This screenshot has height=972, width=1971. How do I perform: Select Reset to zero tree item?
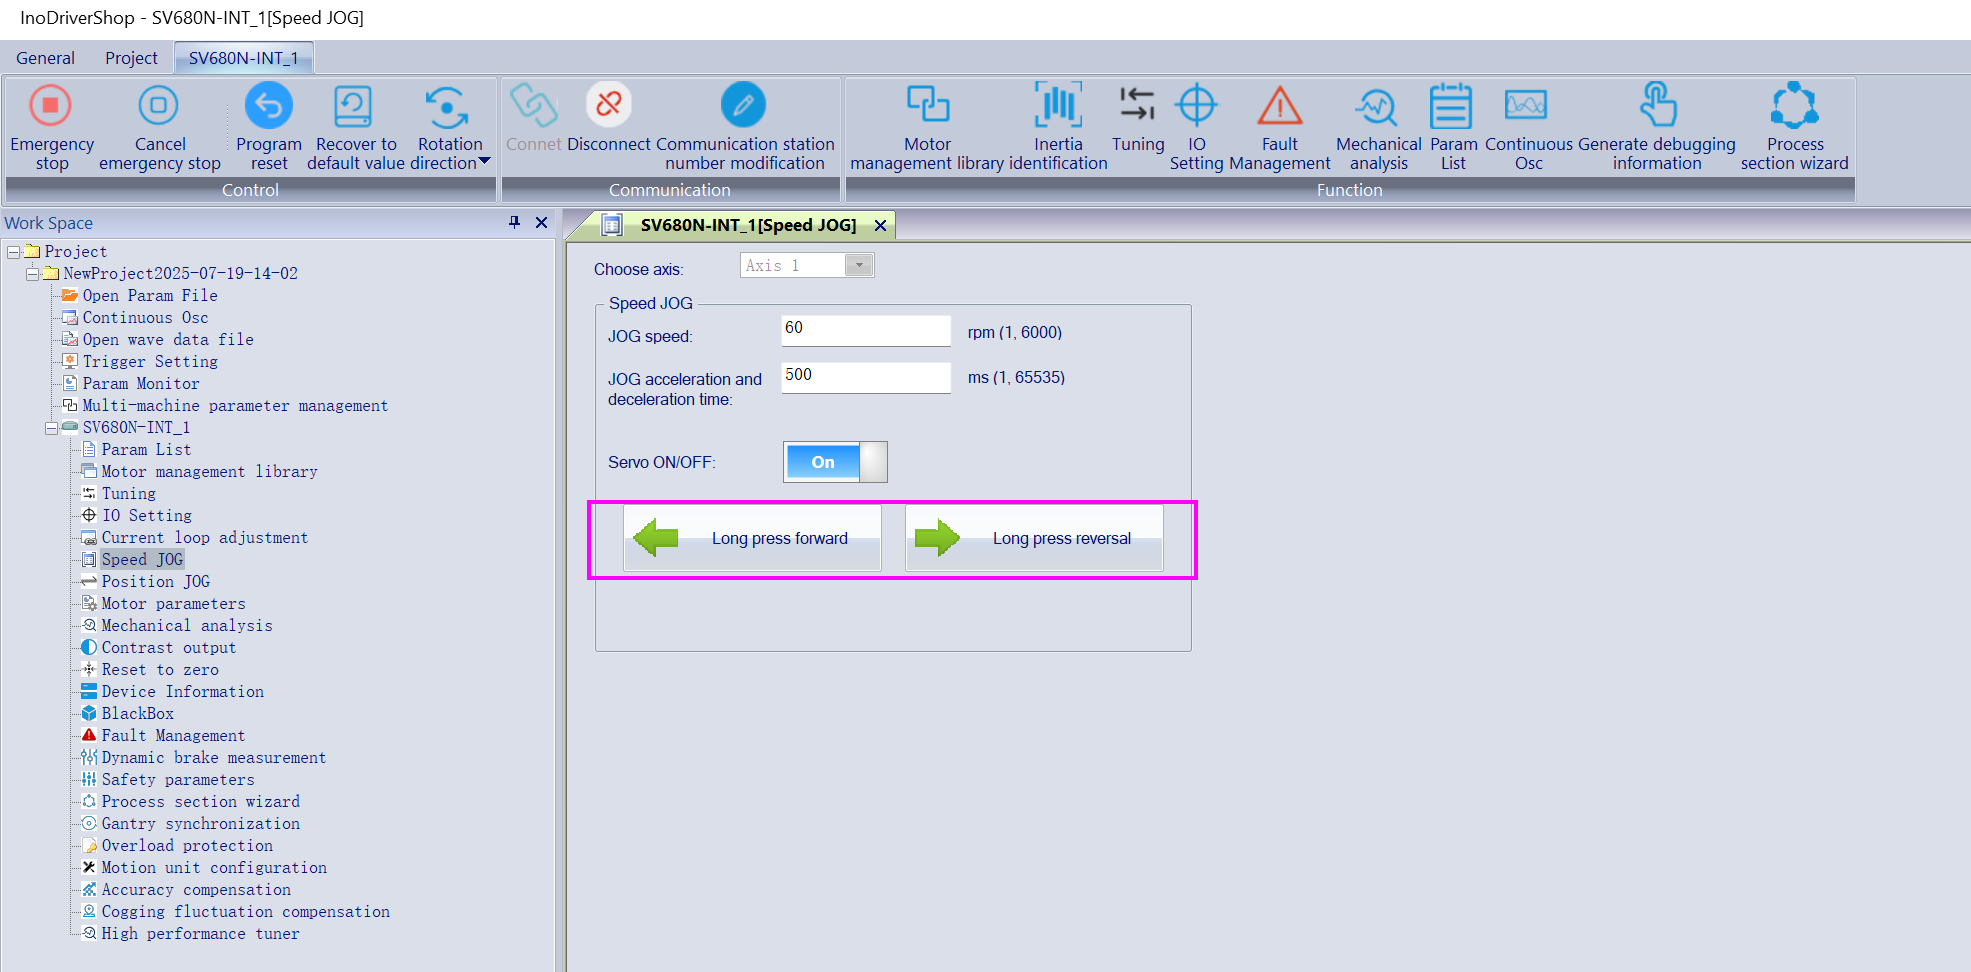(x=160, y=670)
